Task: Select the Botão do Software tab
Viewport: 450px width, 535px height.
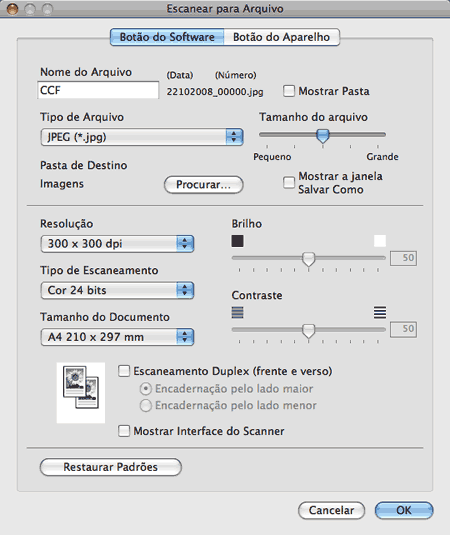Action: [x=167, y=37]
